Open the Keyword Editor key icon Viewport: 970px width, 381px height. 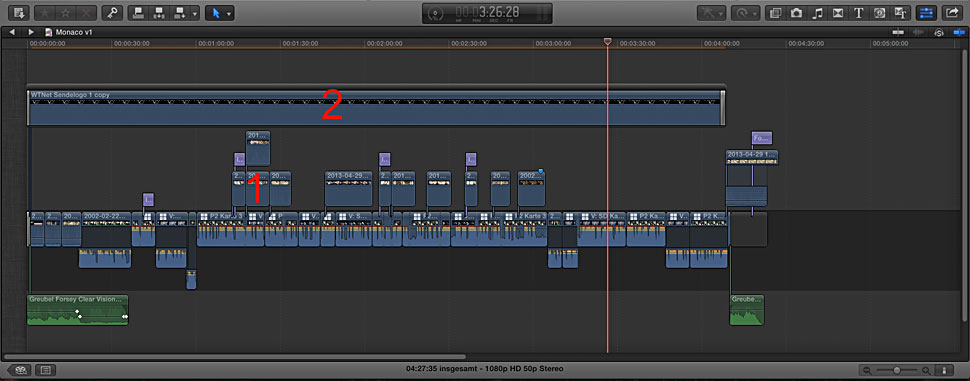pos(112,12)
